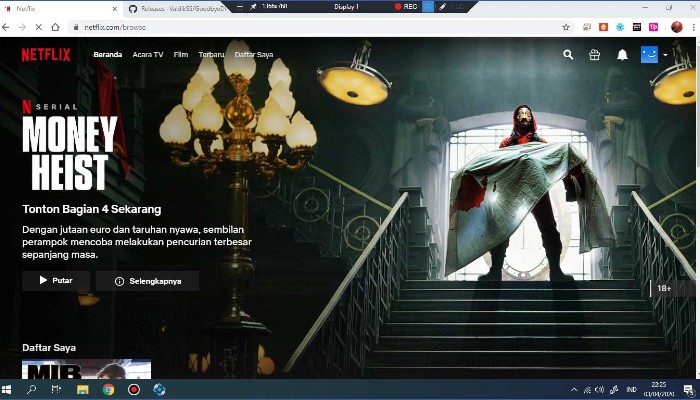Viewport: 700px width, 400px height.
Task: Open the Acara TV section
Action: click(x=148, y=54)
